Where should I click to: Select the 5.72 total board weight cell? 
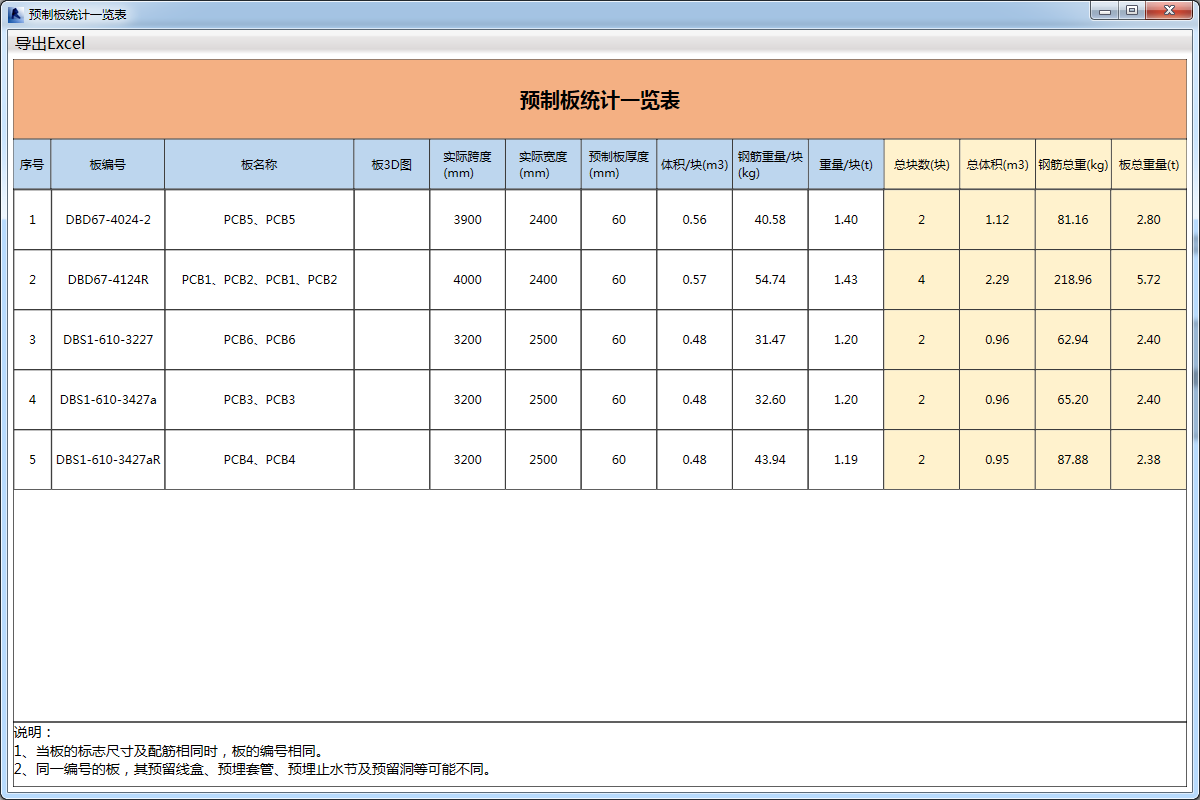[1148, 280]
